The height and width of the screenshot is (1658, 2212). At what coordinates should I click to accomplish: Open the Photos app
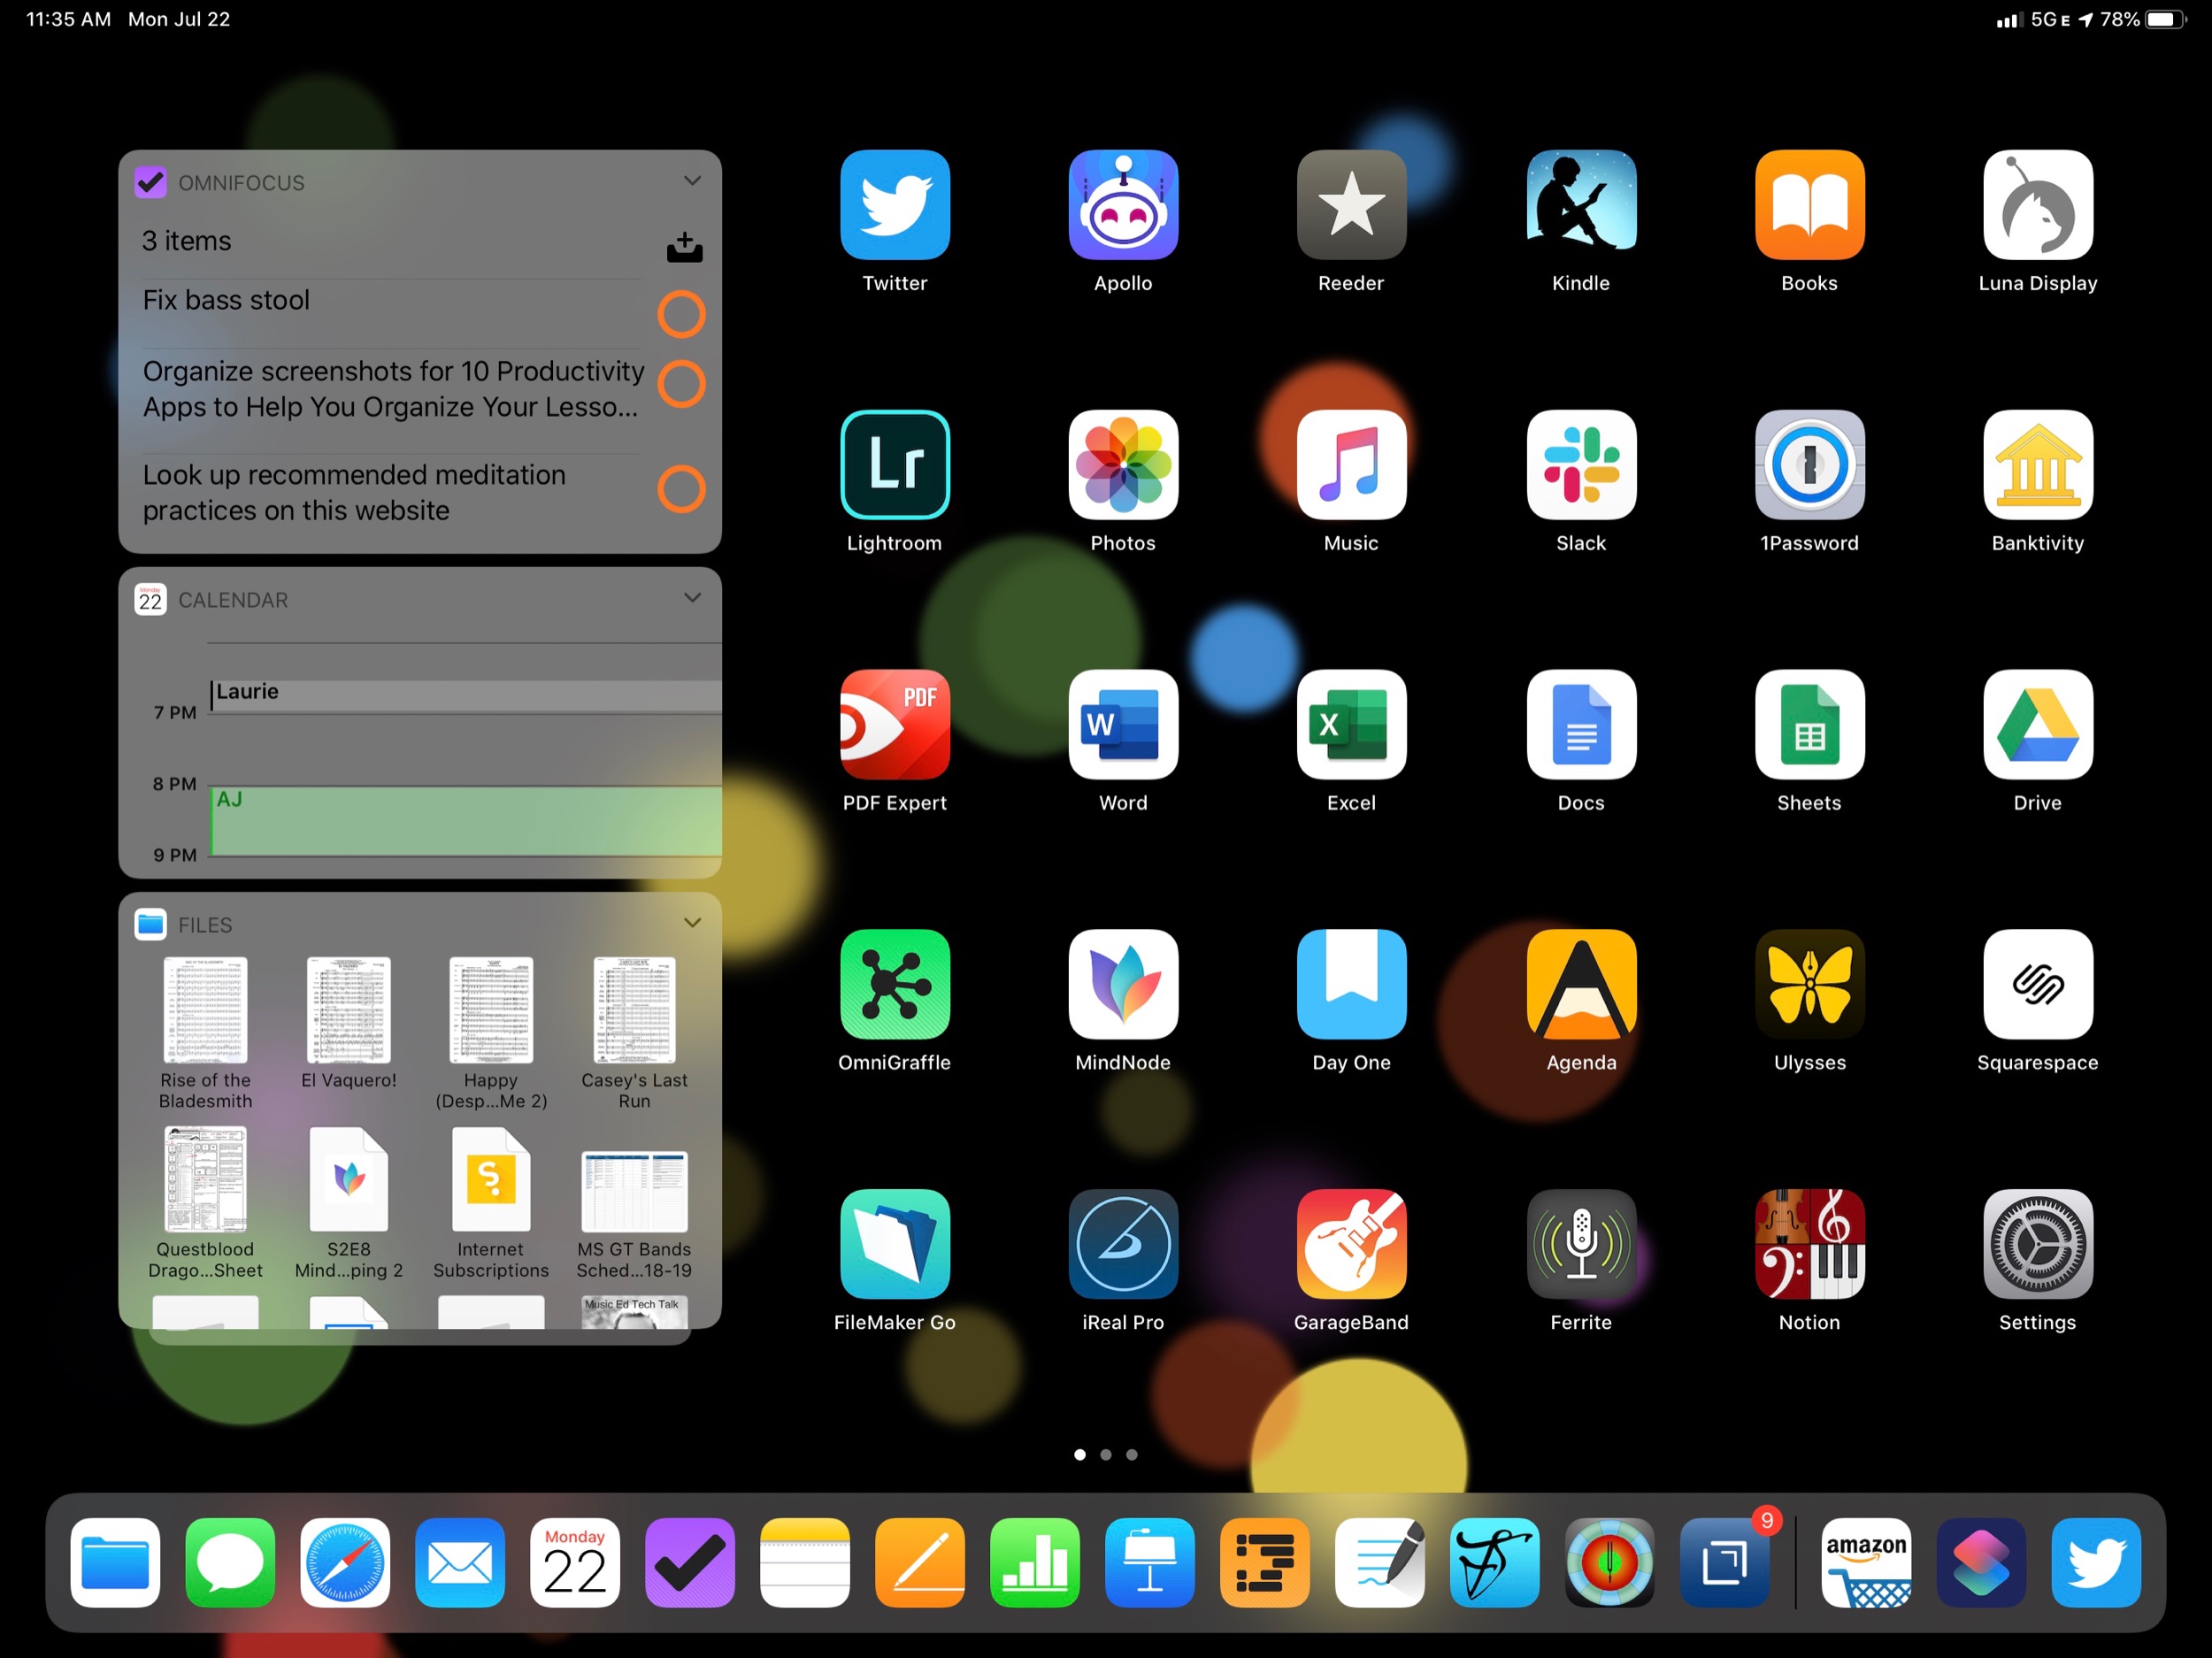pos(1122,465)
